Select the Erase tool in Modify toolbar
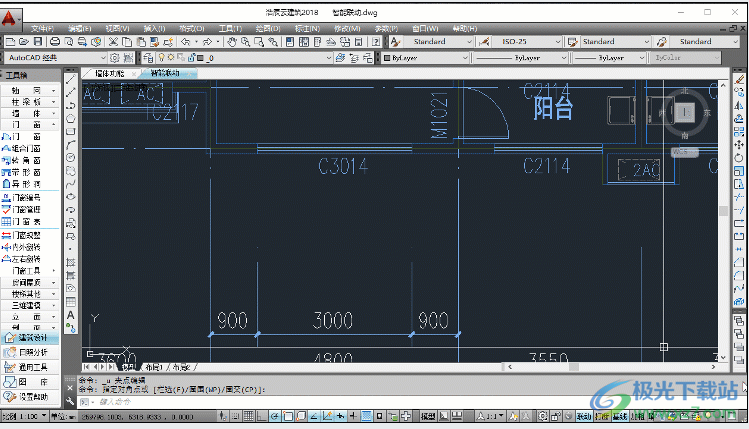Screen dimensions: 749x429 pos(739,79)
